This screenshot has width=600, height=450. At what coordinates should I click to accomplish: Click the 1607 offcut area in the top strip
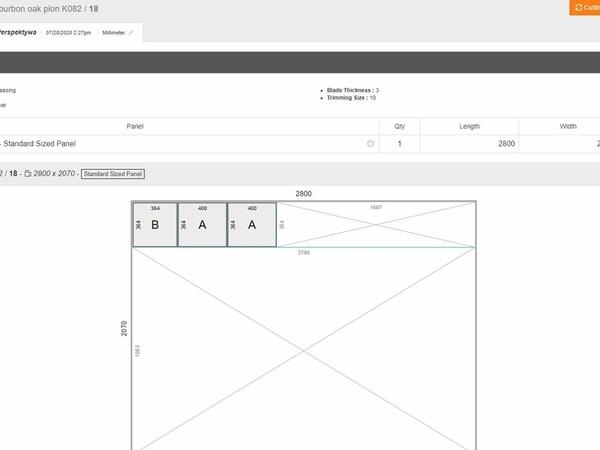pos(376,225)
